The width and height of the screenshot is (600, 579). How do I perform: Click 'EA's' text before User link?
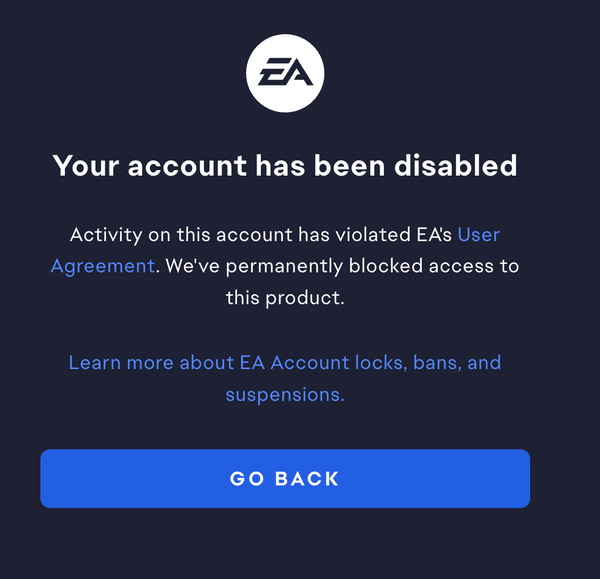(434, 235)
